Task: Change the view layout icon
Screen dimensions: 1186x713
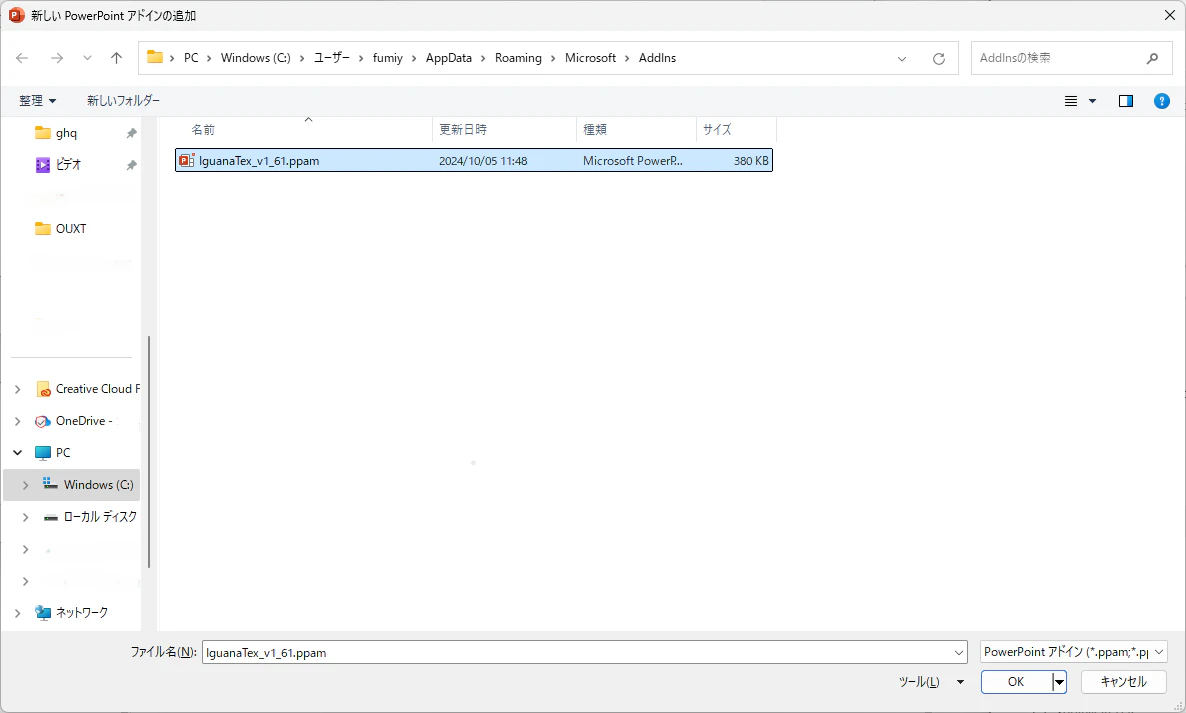Action: point(1071,101)
